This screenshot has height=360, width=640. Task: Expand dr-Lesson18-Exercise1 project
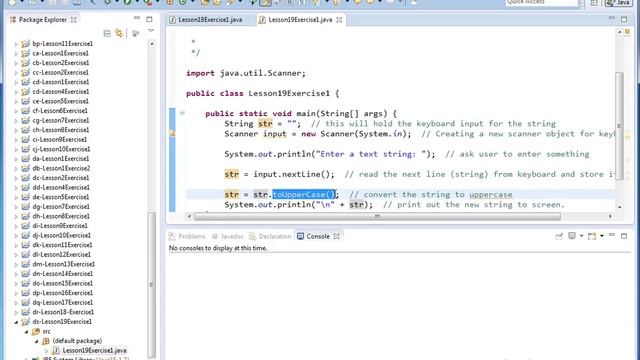[x=16, y=312]
